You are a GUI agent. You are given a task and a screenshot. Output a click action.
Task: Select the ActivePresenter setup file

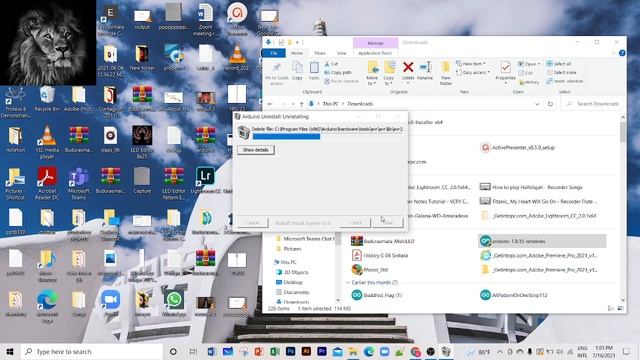coord(518,147)
